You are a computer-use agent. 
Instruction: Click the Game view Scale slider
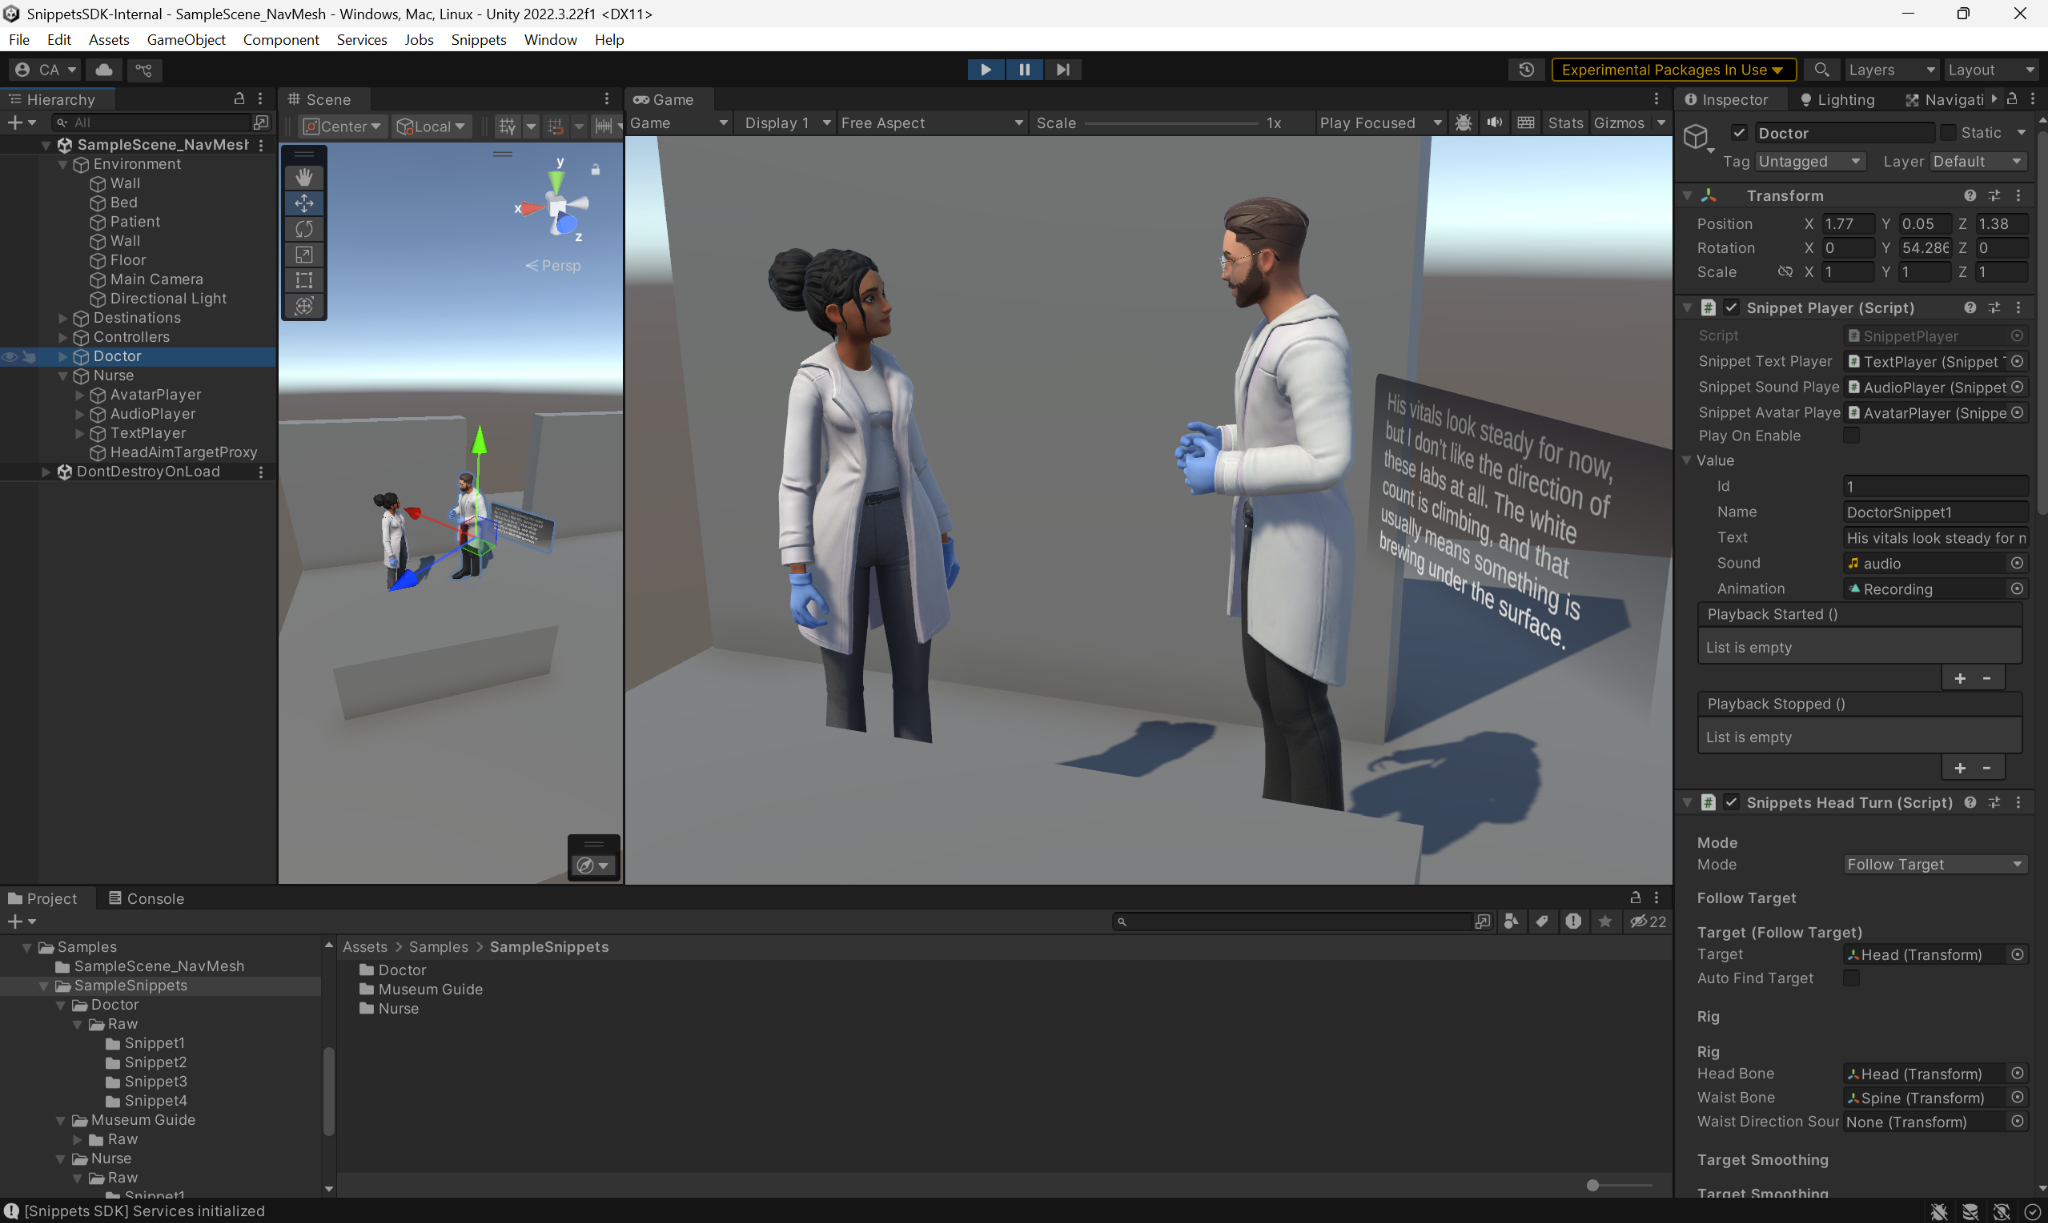1171,123
